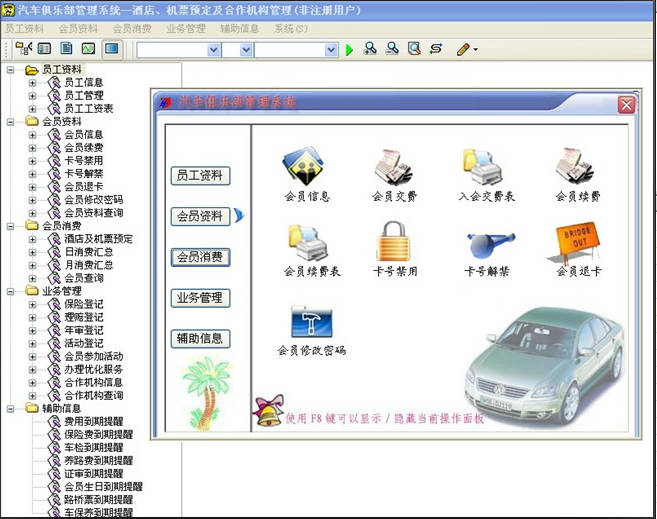Click the list layout toolbar icon
The height and width of the screenshot is (519, 657).
(x=44, y=49)
